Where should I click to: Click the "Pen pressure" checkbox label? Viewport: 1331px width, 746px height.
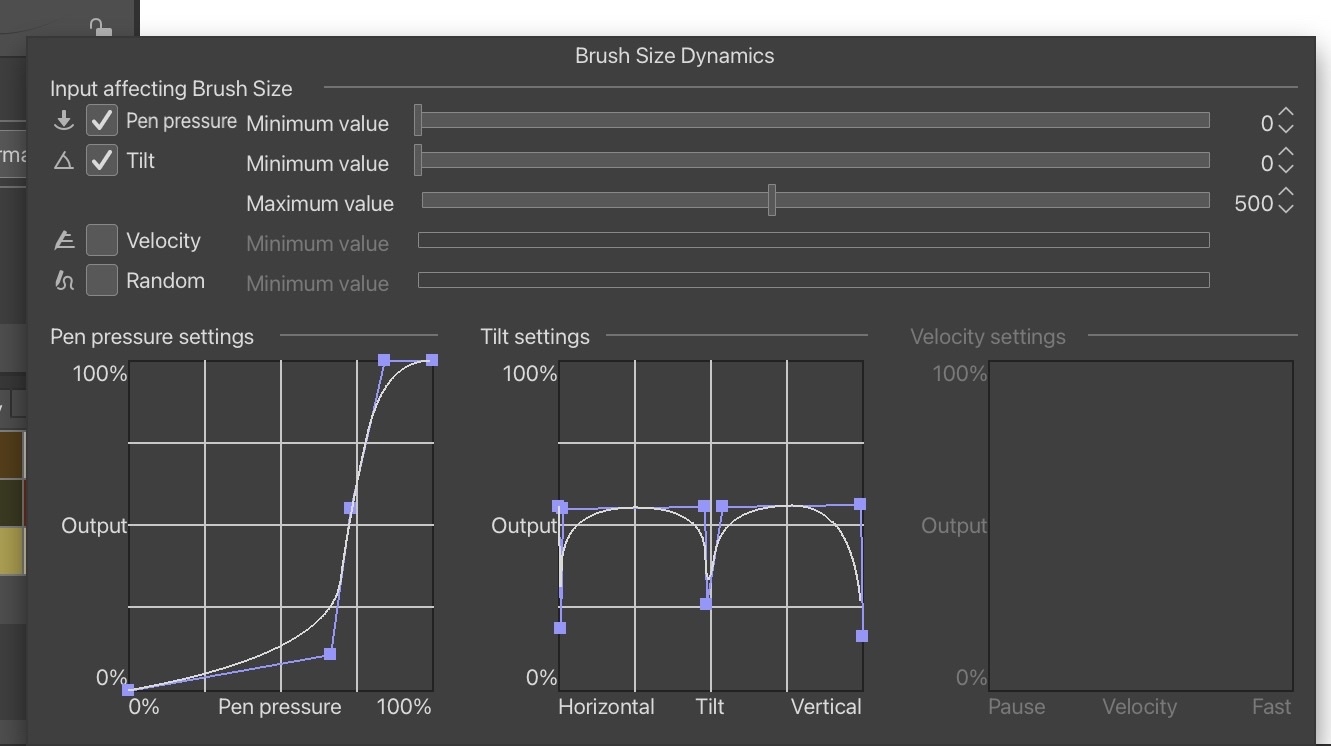[181, 121]
